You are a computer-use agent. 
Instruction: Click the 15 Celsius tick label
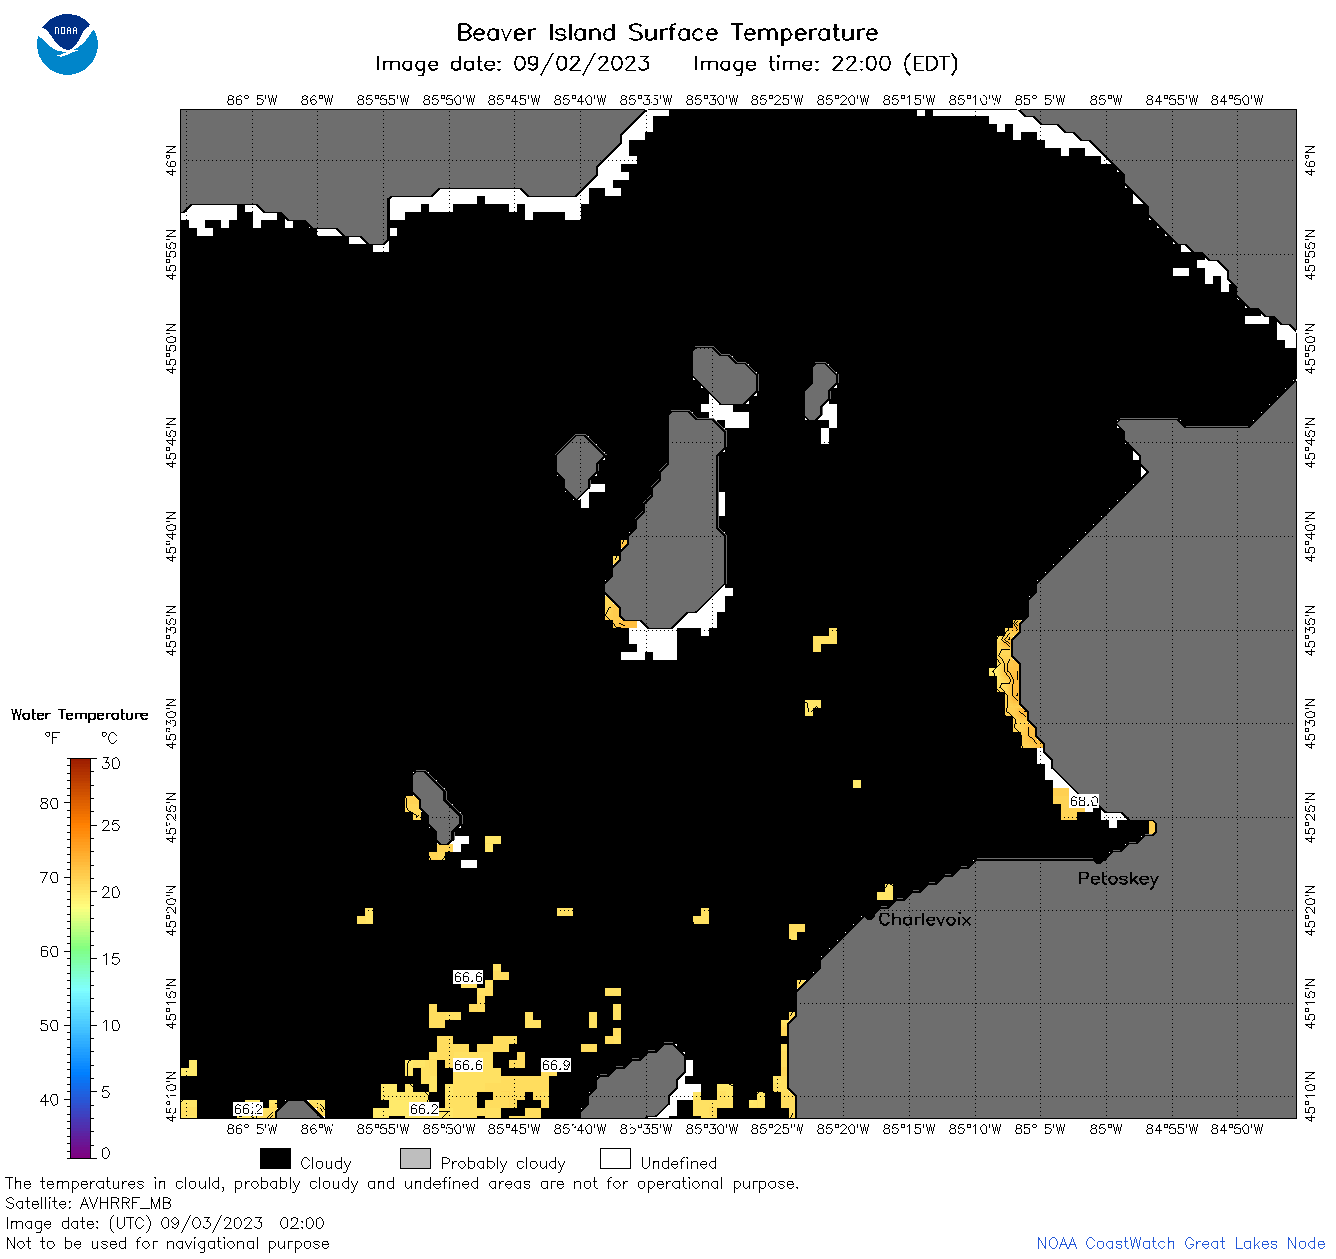(x=111, y=959)
